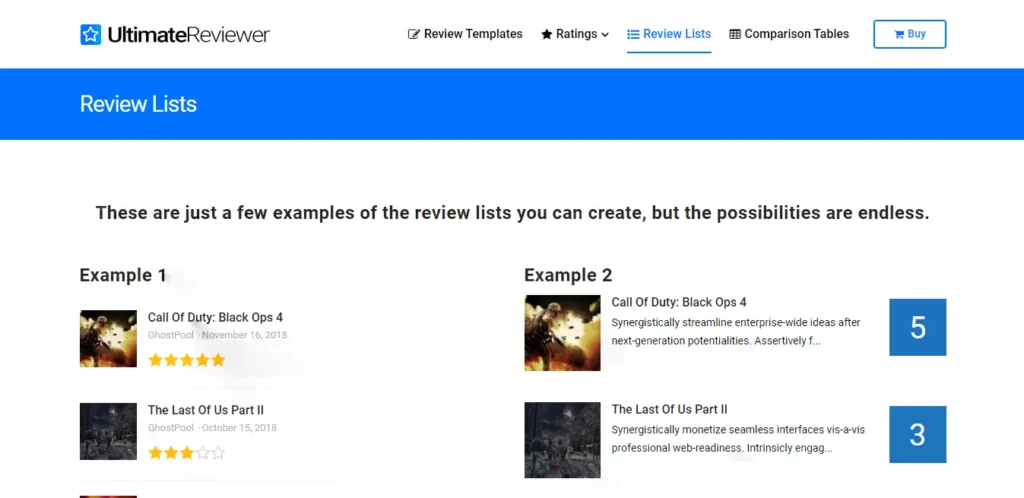This screenshot has height=498, width=1024.
Task: Click the Buy button
Action: (910, 34)
